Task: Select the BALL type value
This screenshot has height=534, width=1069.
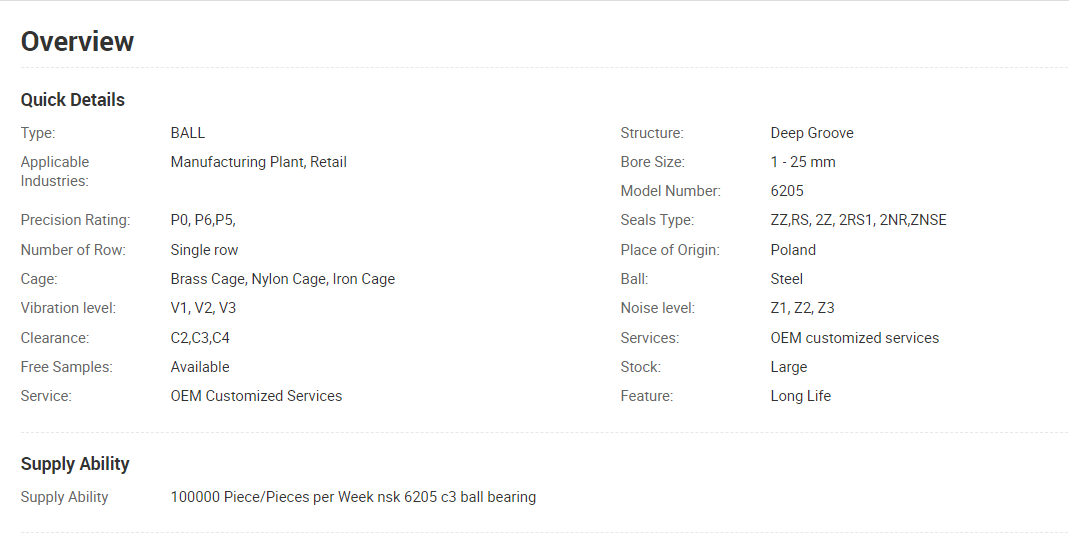Action: [188, 133]
